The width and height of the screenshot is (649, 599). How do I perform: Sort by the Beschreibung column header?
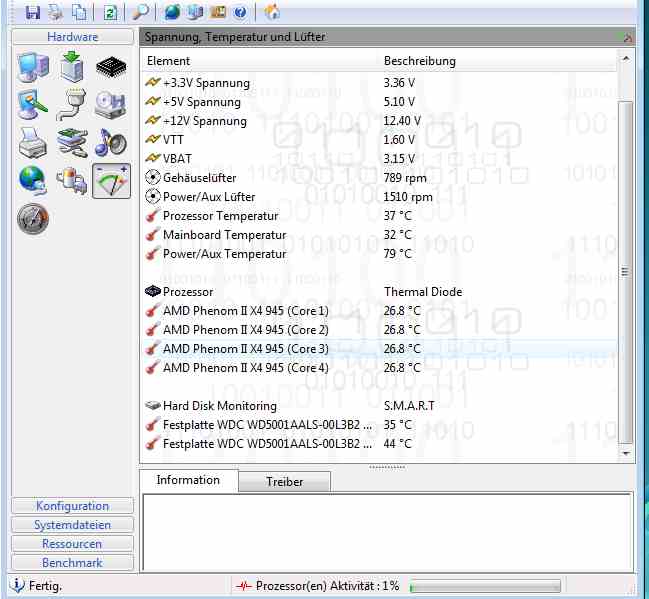(x=498, y=61)
